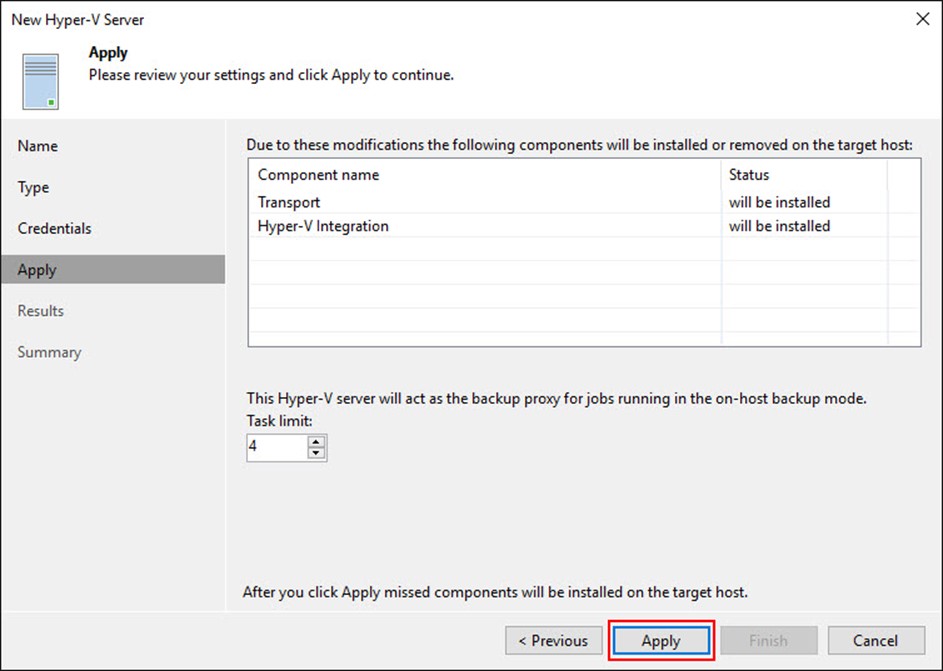Sort by Component name column header
Viewport: 943px width, 671px height.
click(x=485, y=175)
